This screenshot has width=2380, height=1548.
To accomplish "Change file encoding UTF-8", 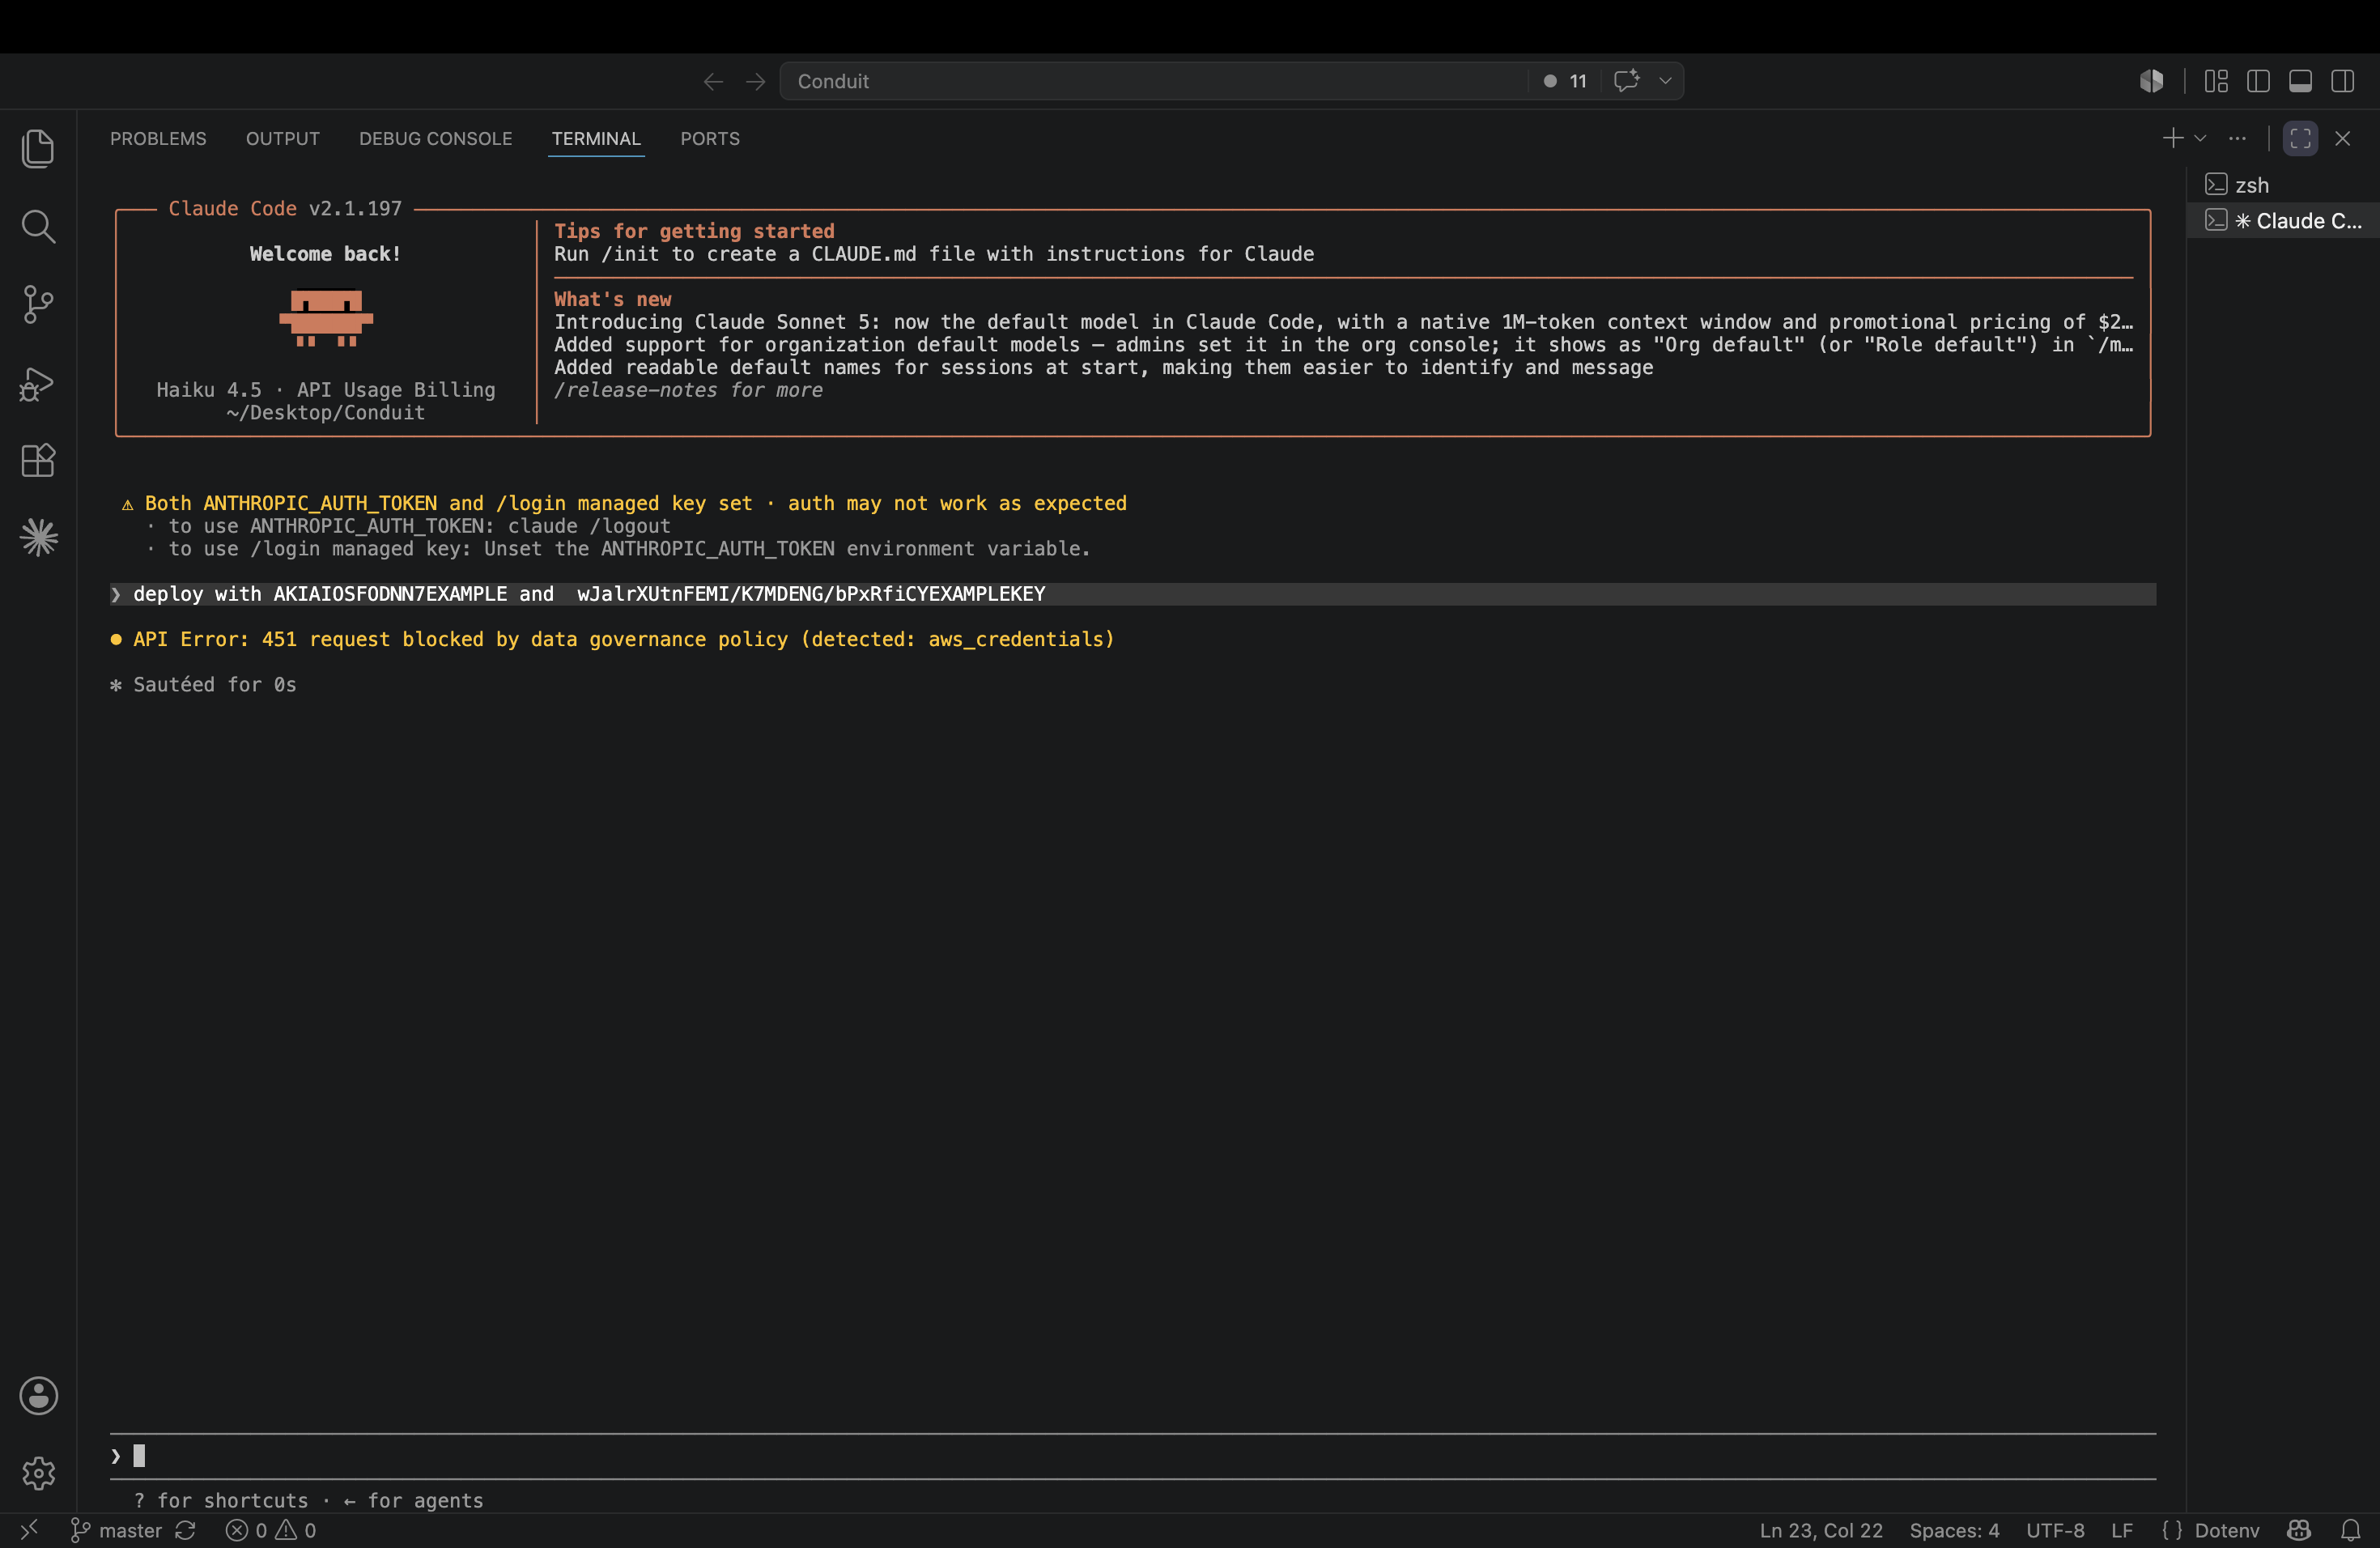I will tap(2055, 1530).
